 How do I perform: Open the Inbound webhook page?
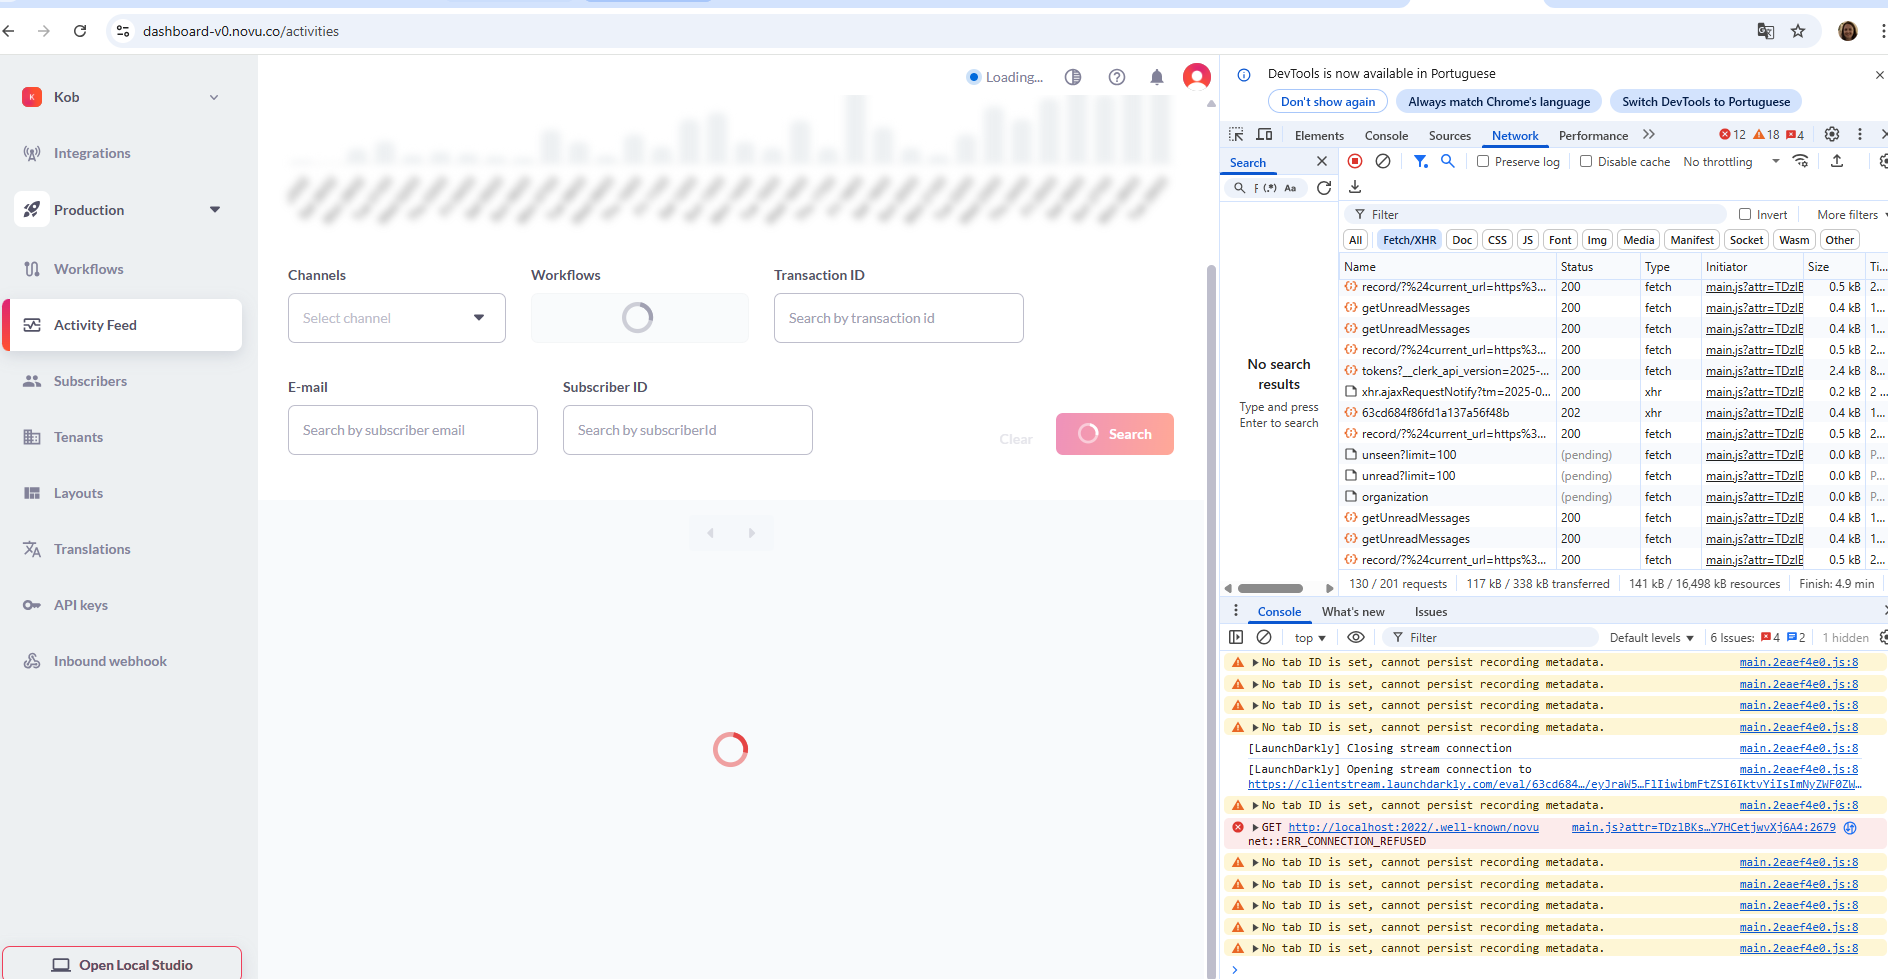coord(110,661)
